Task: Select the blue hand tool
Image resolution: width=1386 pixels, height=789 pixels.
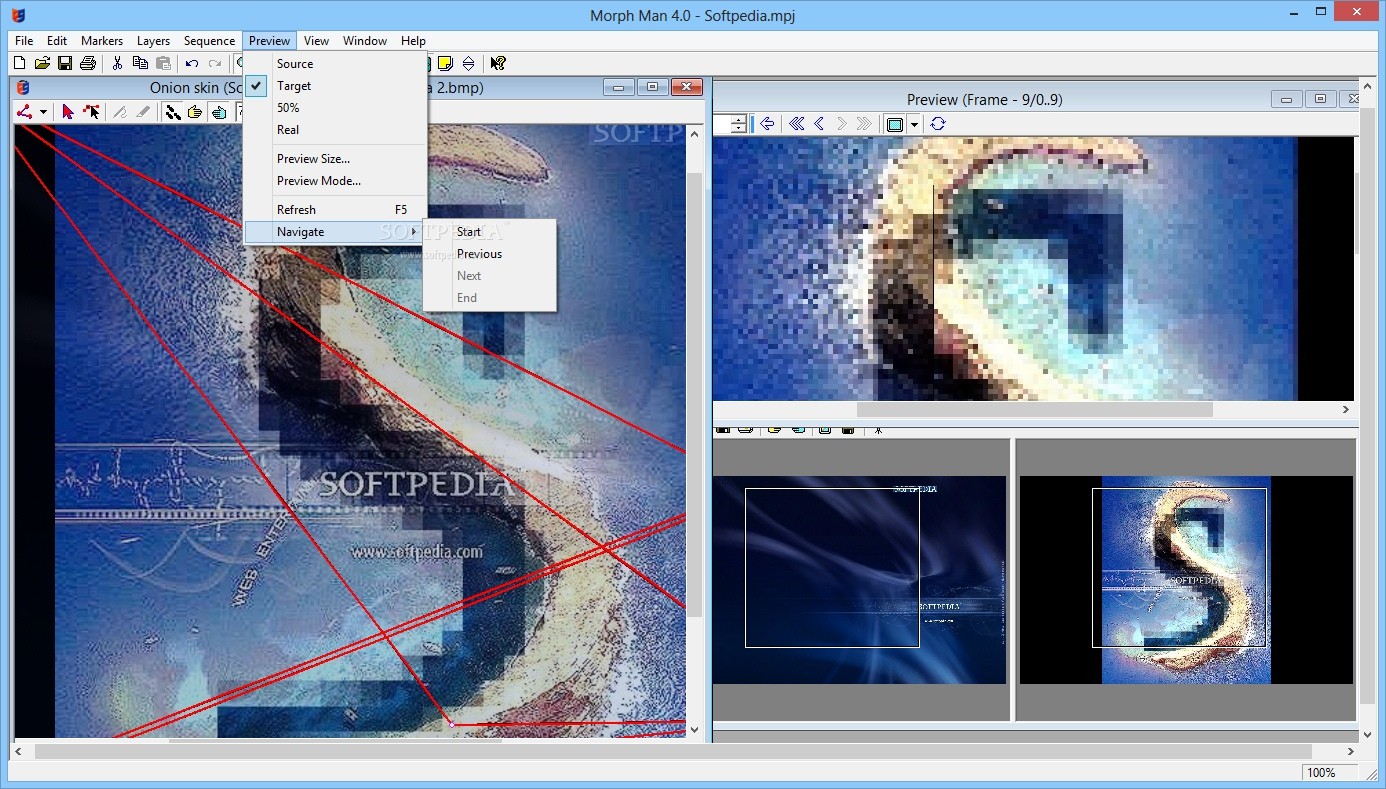Action: [x=219, y=112]
